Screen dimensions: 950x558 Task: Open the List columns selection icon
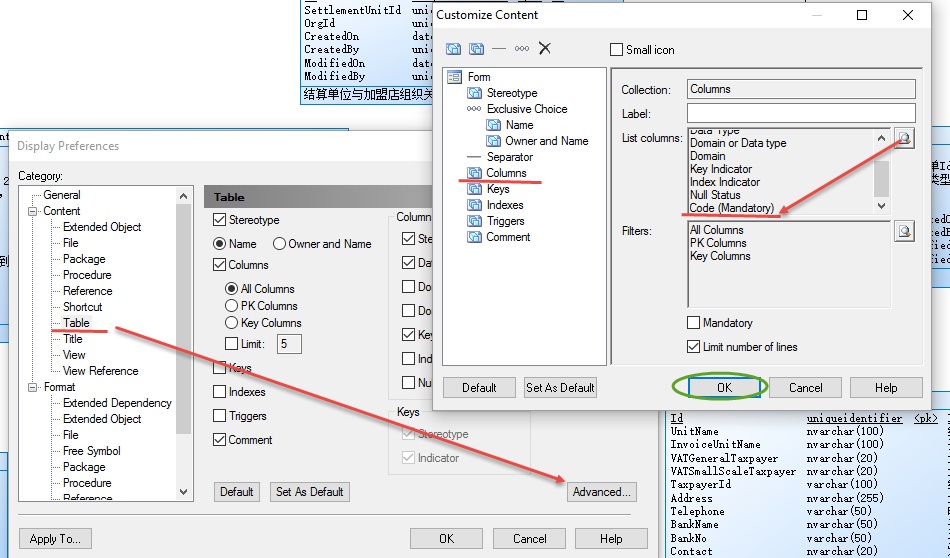click(x=904, y=138)
